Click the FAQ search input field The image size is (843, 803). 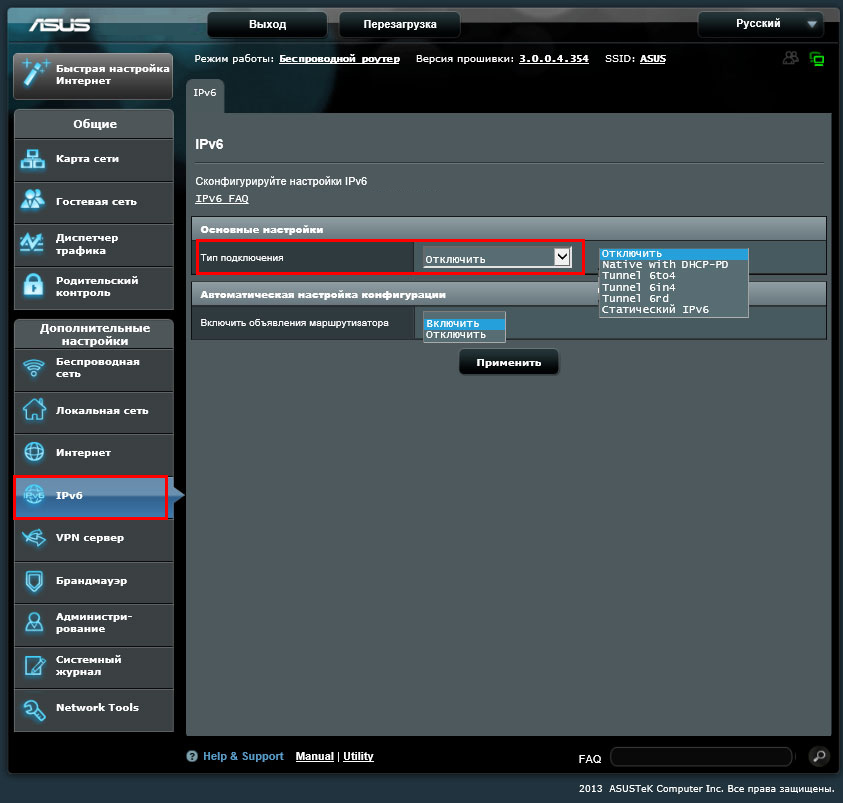[x=700, y=757]
